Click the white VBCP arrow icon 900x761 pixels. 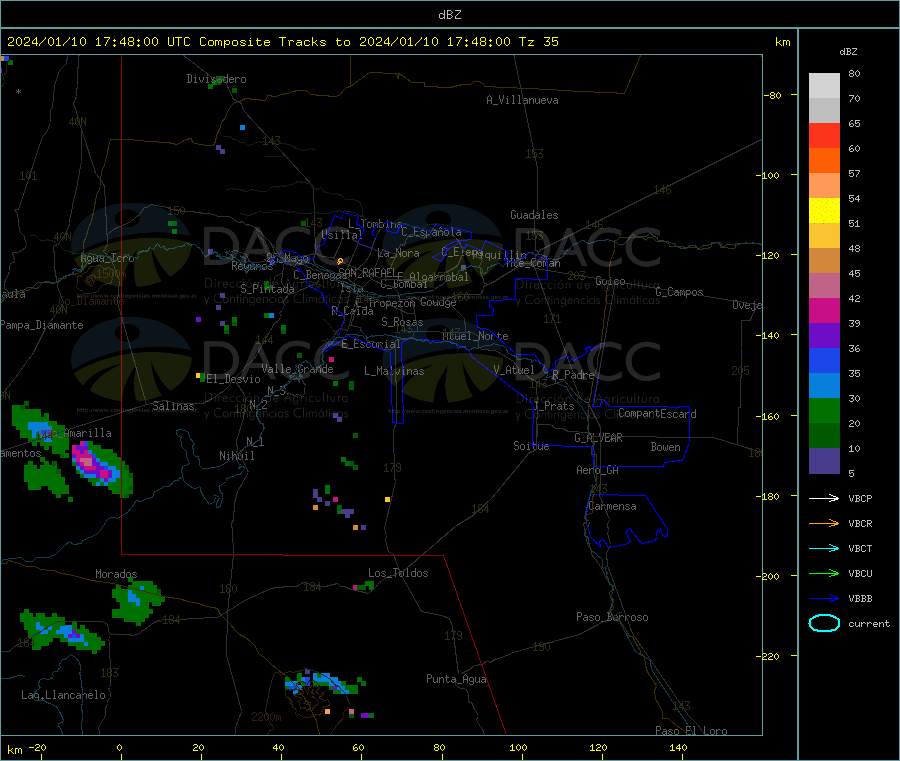pyautogui.click(x=824, y=498)
